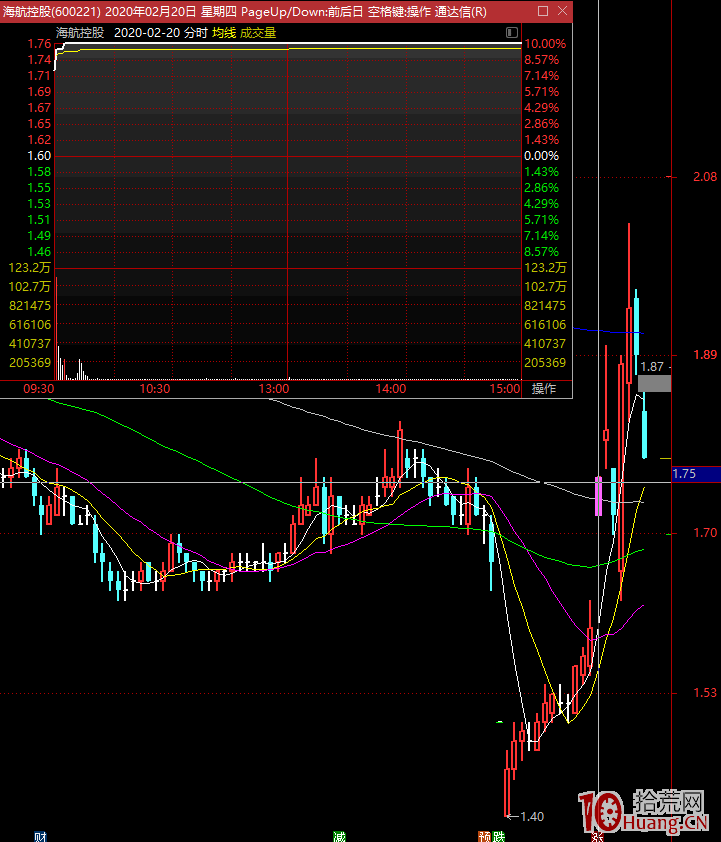
Task: Select the 均线 average line legend
Action: tap(223, 32)
